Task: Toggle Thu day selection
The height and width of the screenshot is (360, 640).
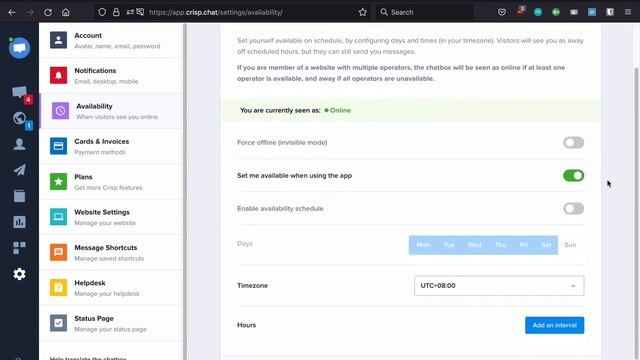Action: pyautogui.click(x=501, y=245)
